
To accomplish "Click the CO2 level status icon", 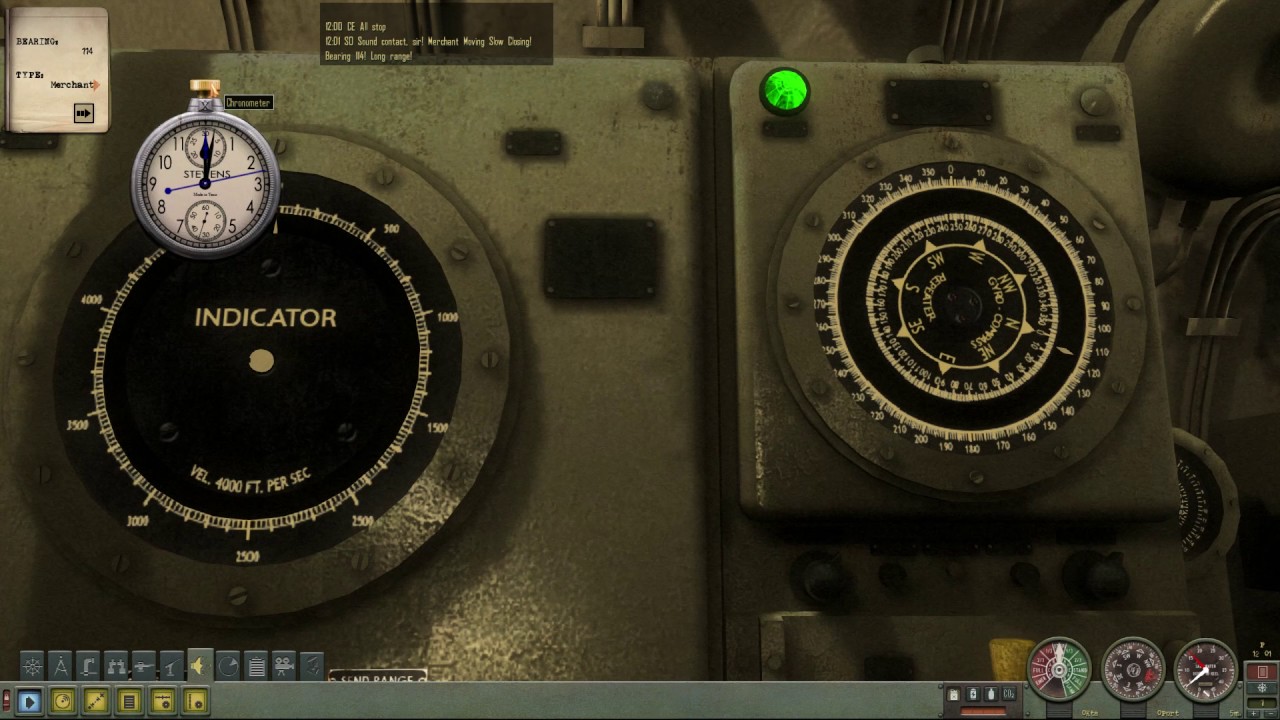I will [1010, 694].
